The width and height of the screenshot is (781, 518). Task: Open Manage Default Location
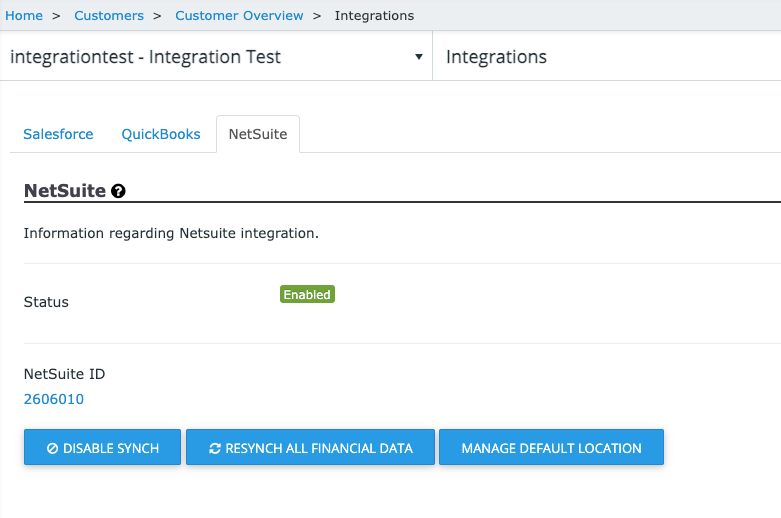pos(551,447)
